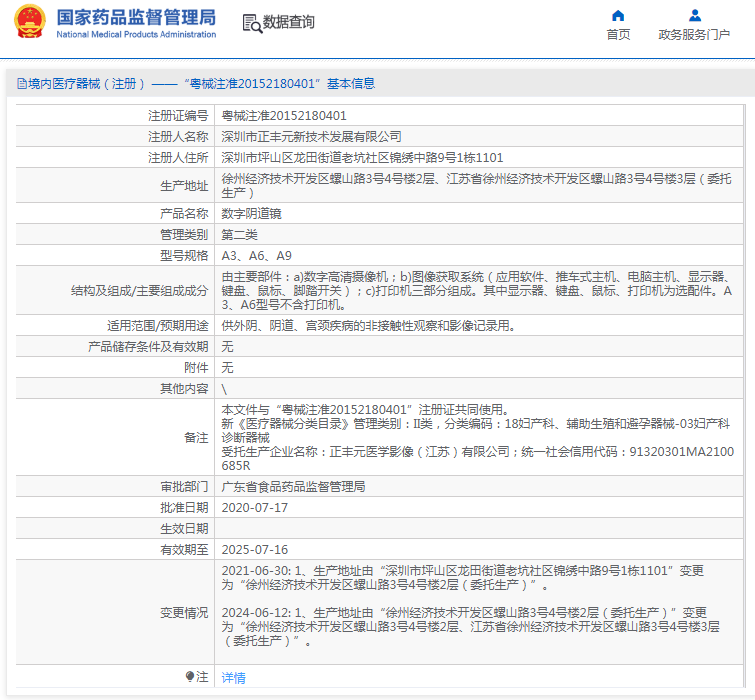Viewport: 755px width, 700px height.
Task: Go to 首页 link
Action: tap(618, 35)
